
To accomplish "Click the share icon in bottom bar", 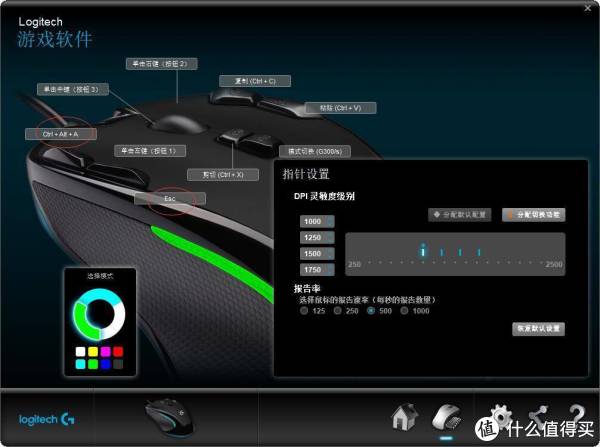I will pos(539,417).
